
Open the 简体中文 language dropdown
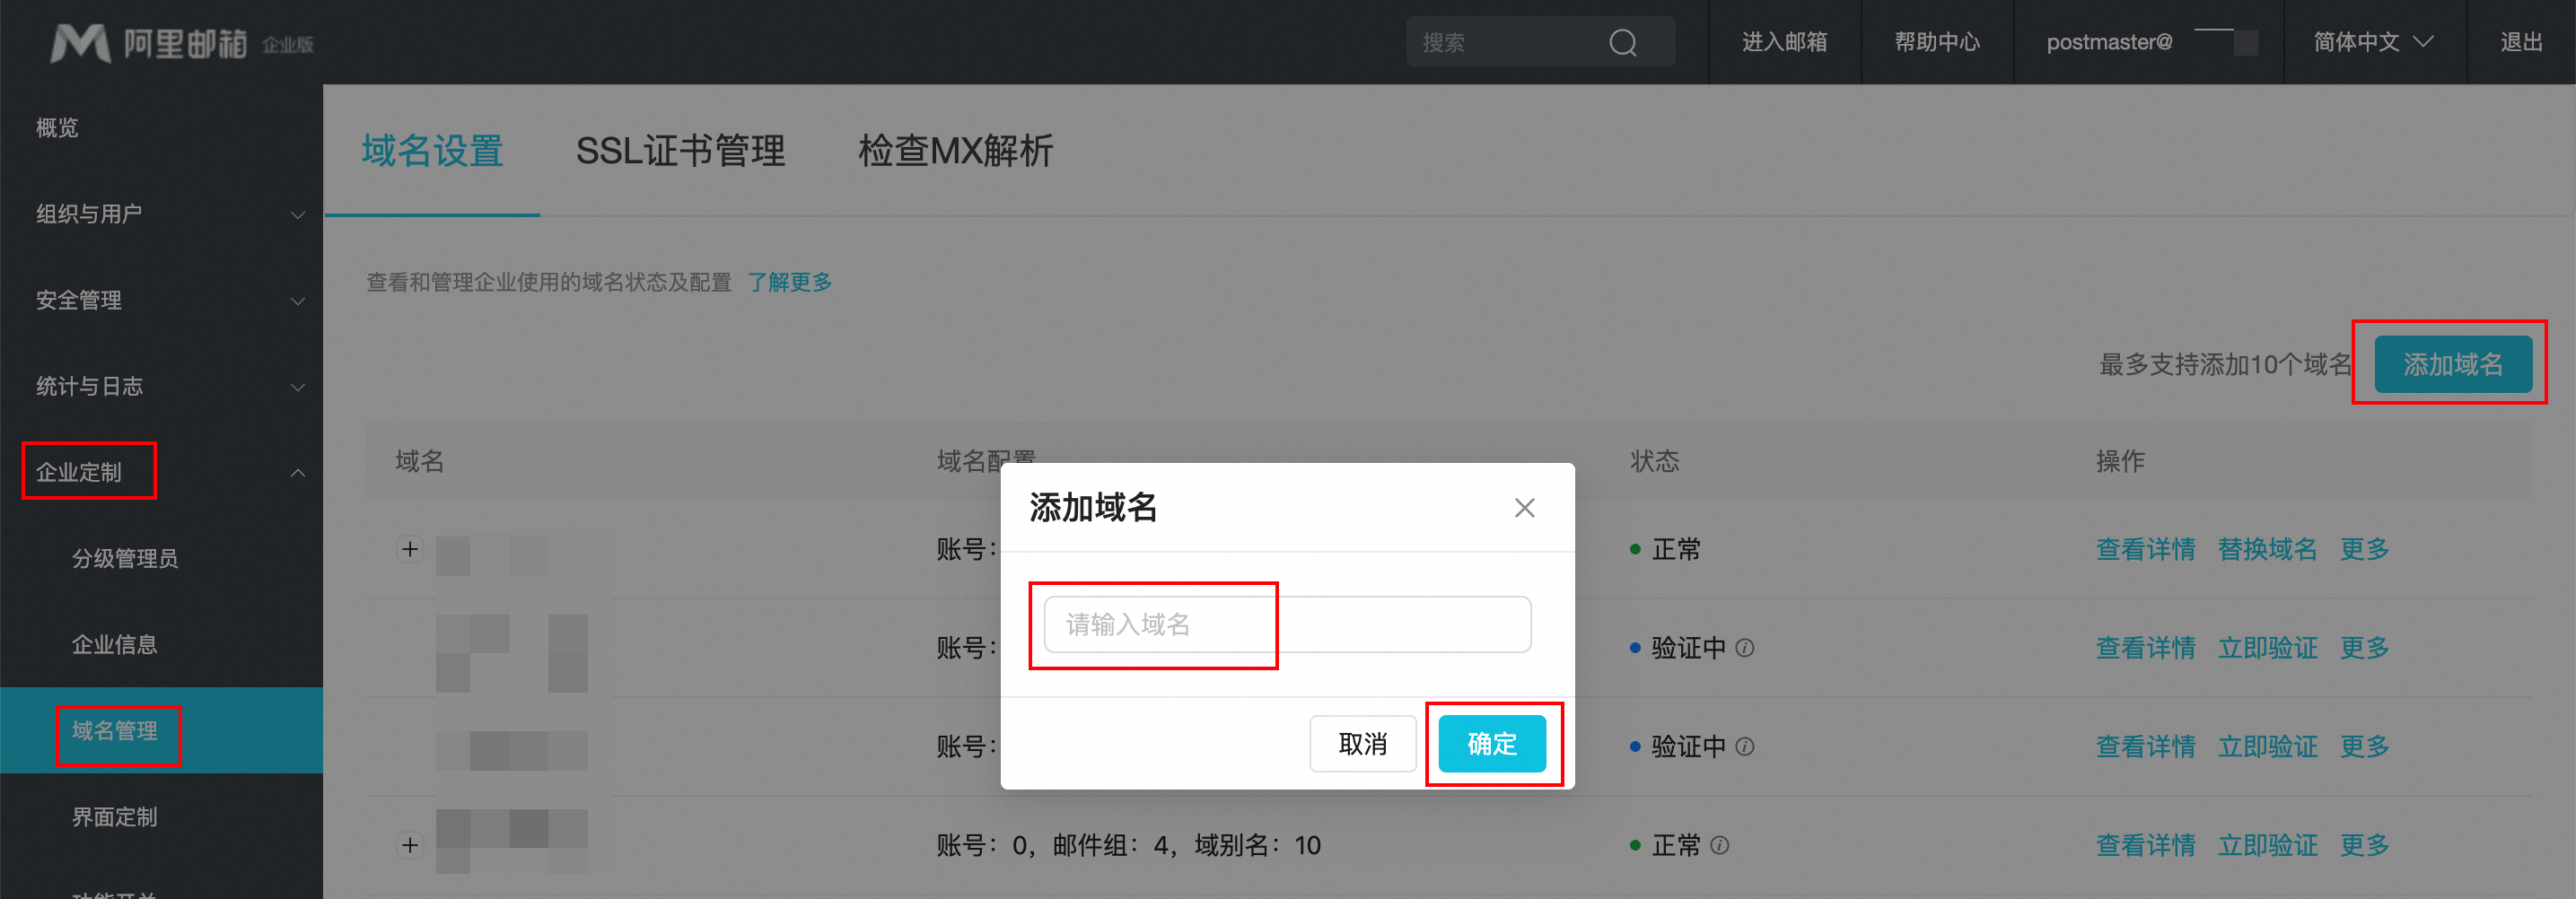(2372, 42)
